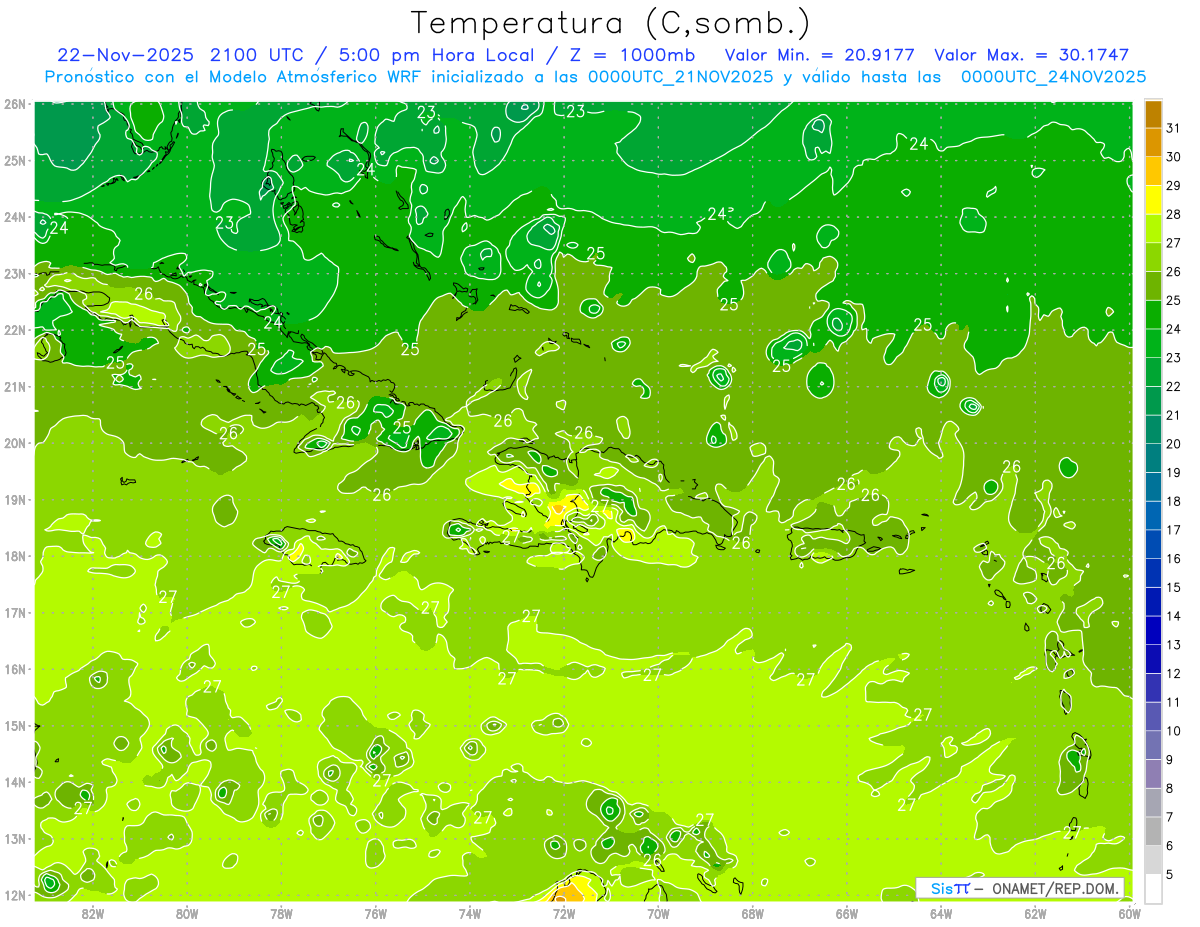Click the legend scale number 18

tap(1174, 501)
